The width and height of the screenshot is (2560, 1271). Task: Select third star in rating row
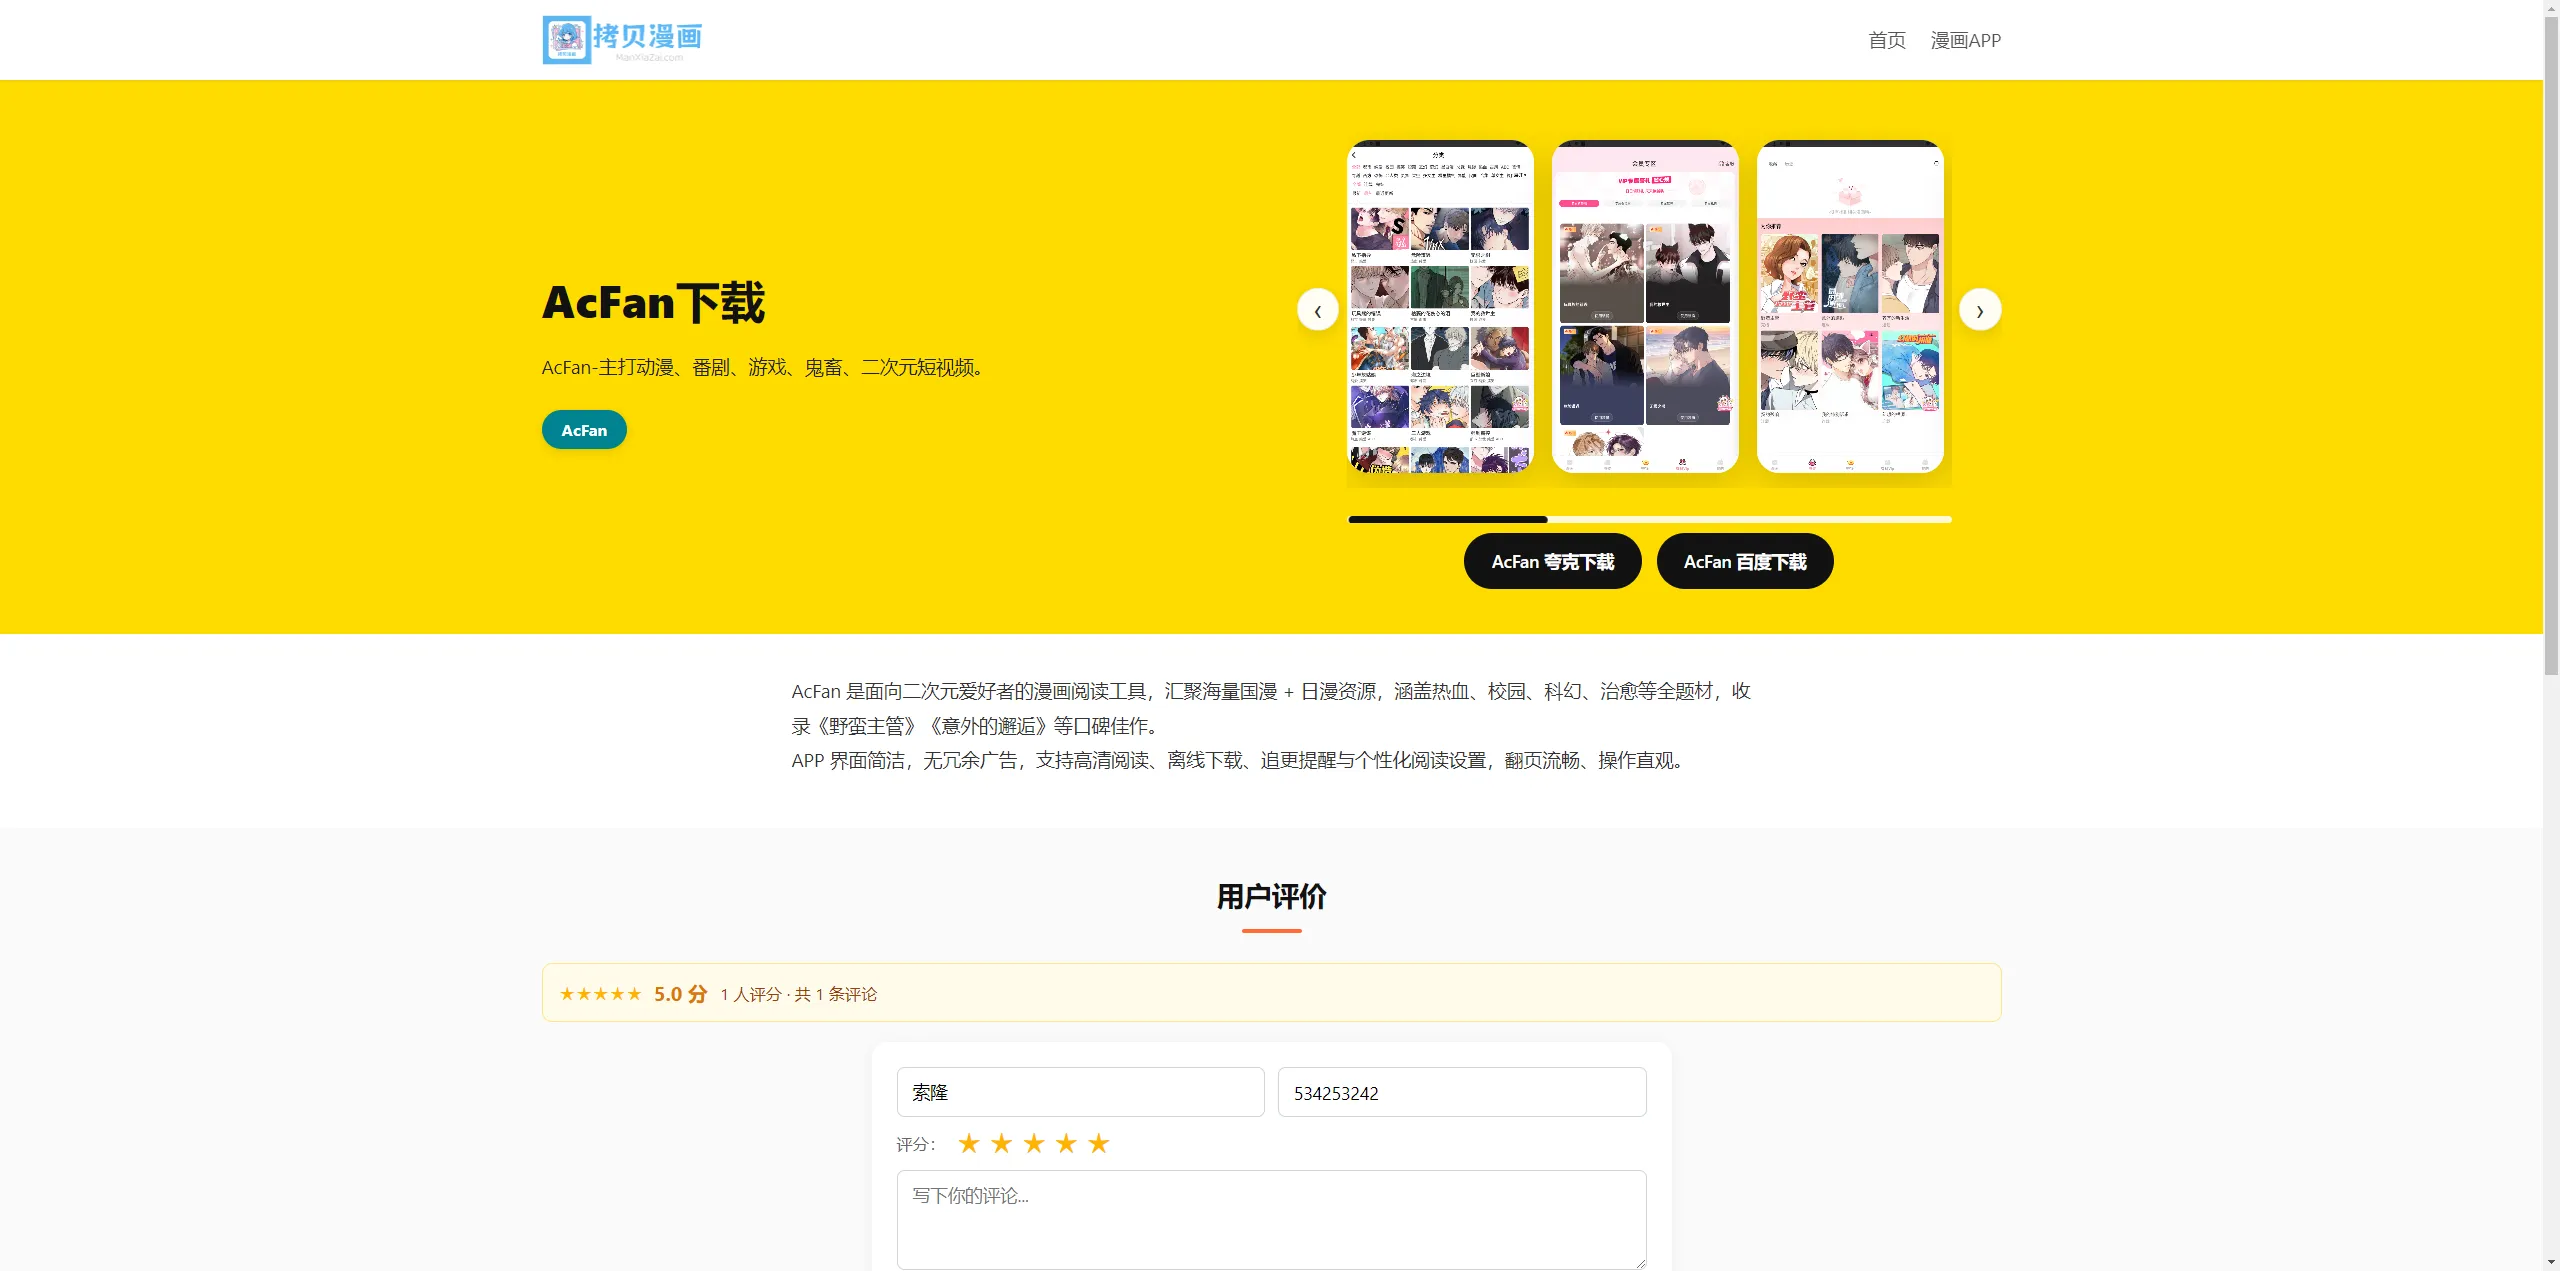(1034, 1143)
